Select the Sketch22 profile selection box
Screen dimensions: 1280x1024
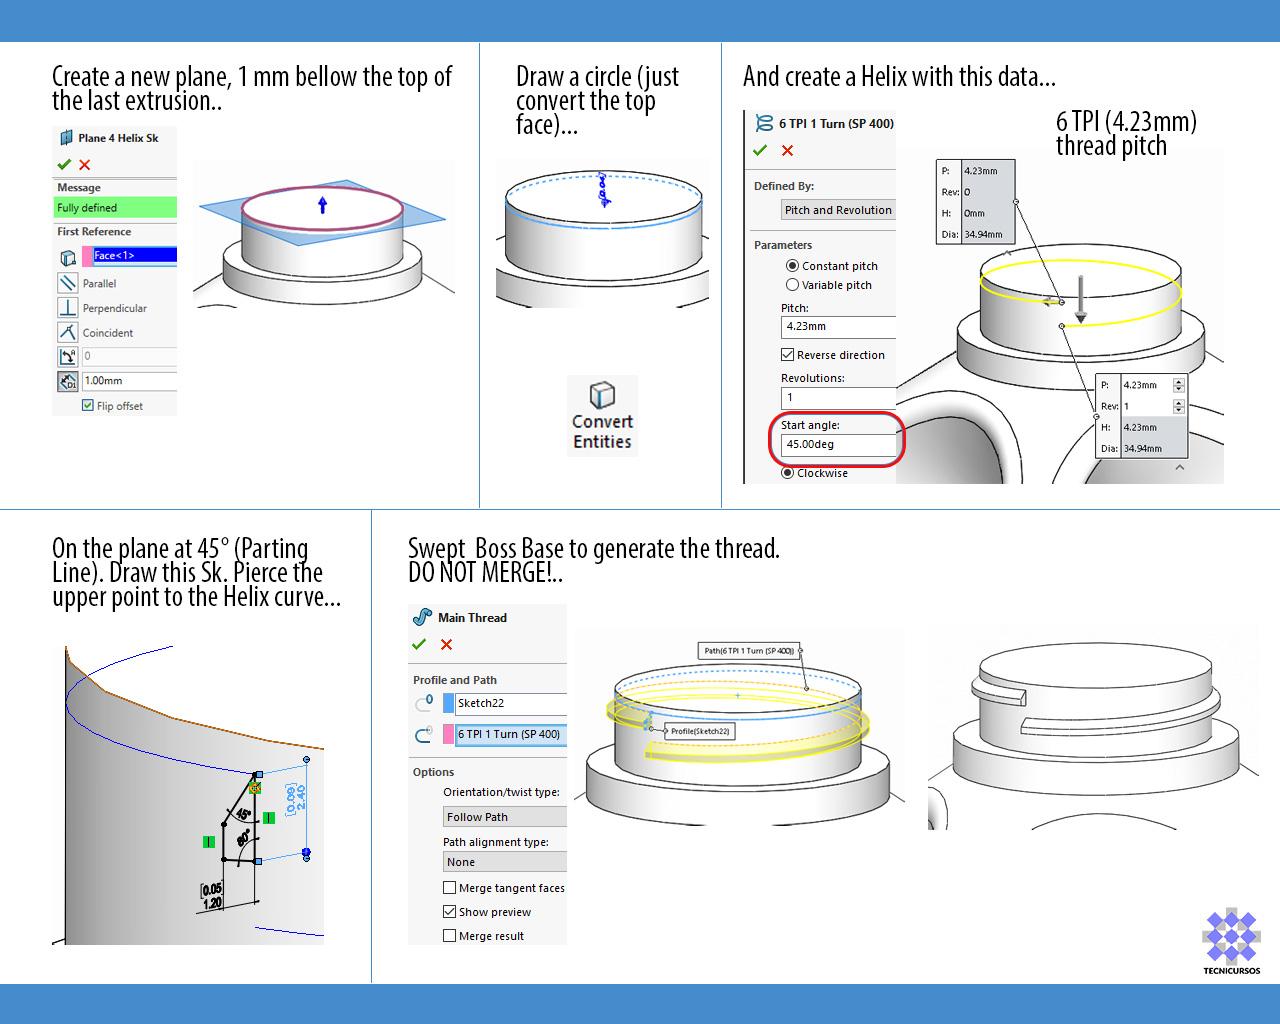(x=510, y=703)
